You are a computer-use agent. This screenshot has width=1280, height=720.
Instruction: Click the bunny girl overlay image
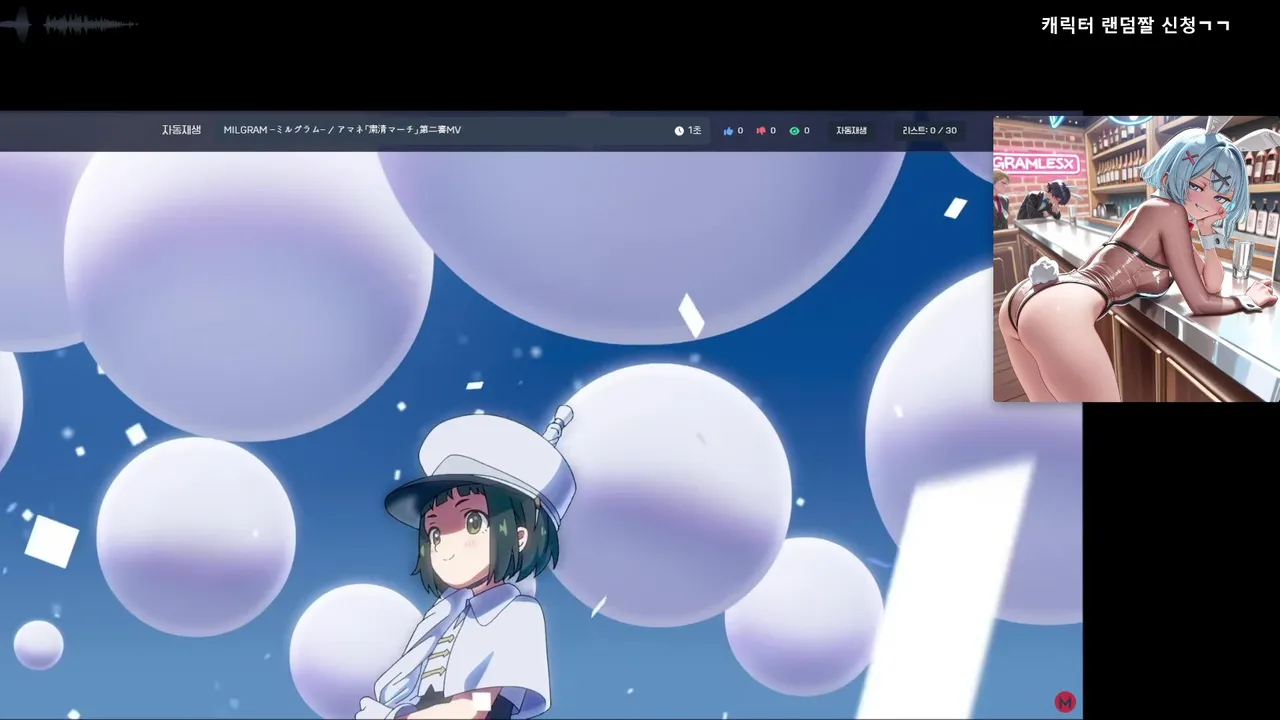1136,259
